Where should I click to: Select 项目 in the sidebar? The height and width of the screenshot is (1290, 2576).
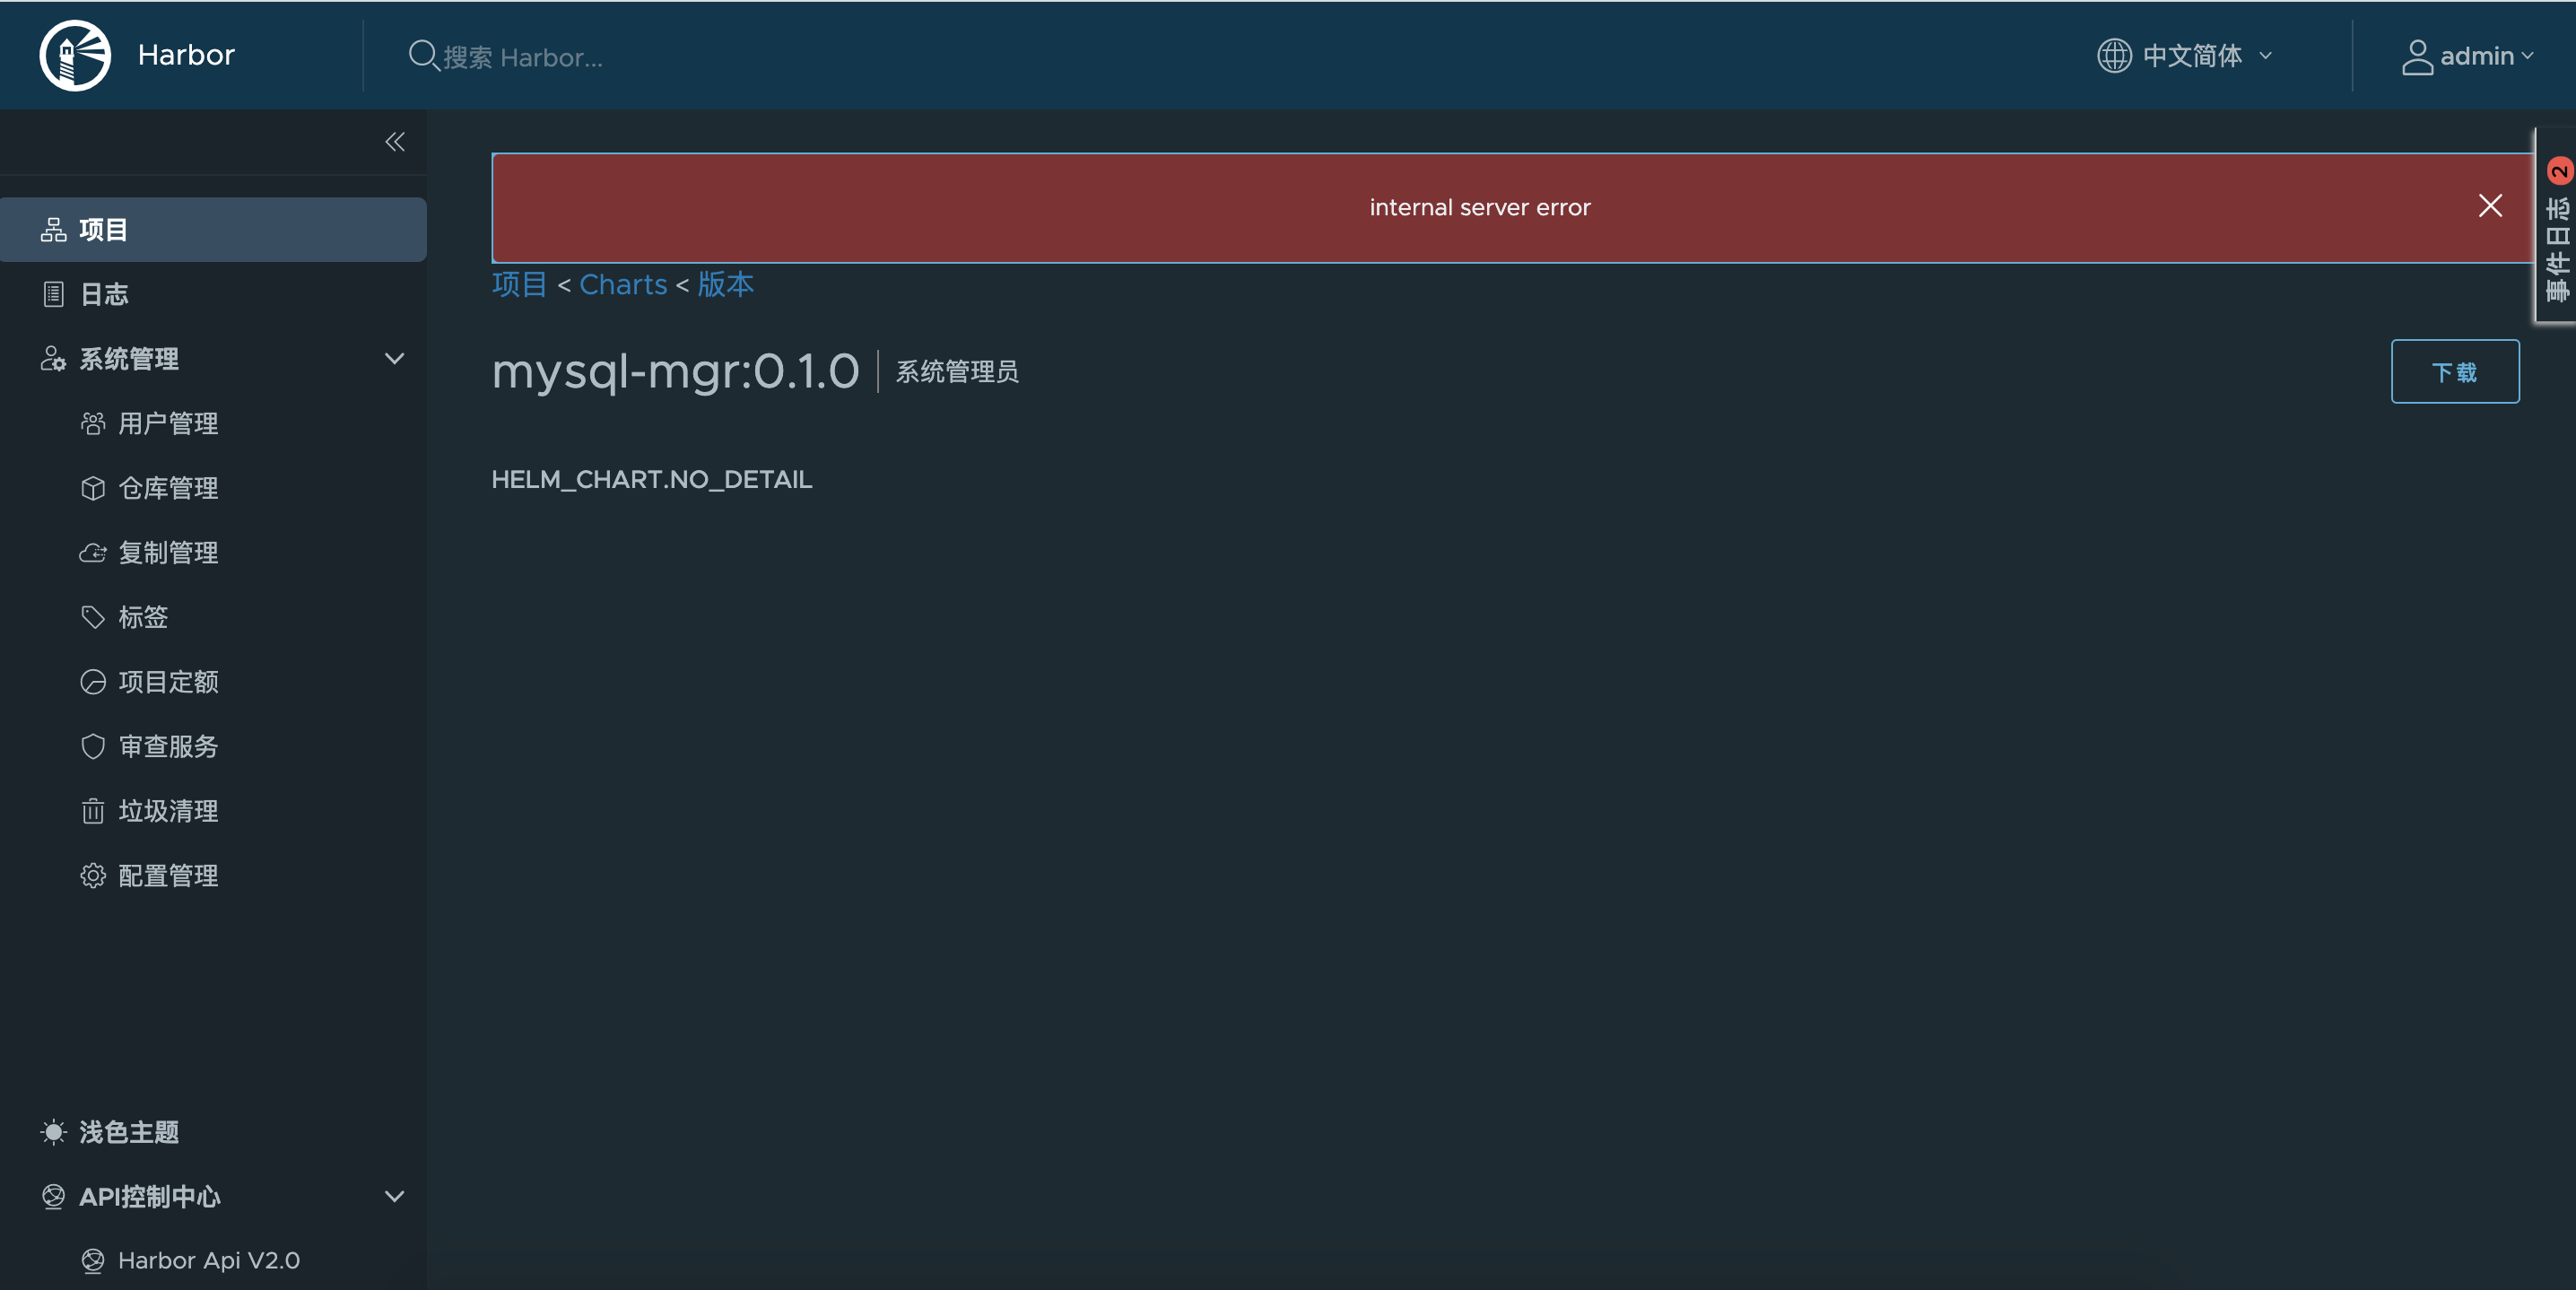point(103,229)
